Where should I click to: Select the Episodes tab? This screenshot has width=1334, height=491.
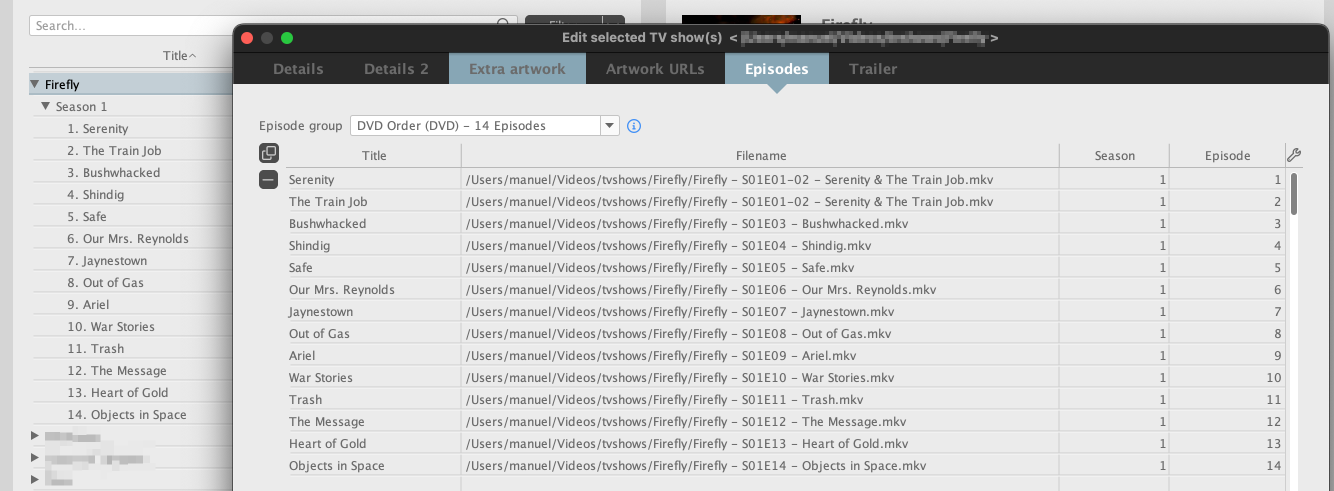pyautogui.click(x=777, y=69)
